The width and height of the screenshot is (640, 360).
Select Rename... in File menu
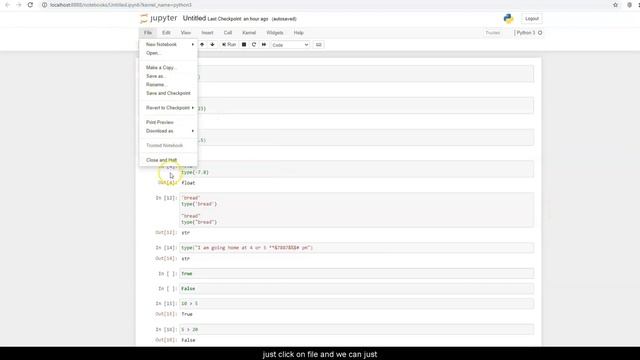169,84
